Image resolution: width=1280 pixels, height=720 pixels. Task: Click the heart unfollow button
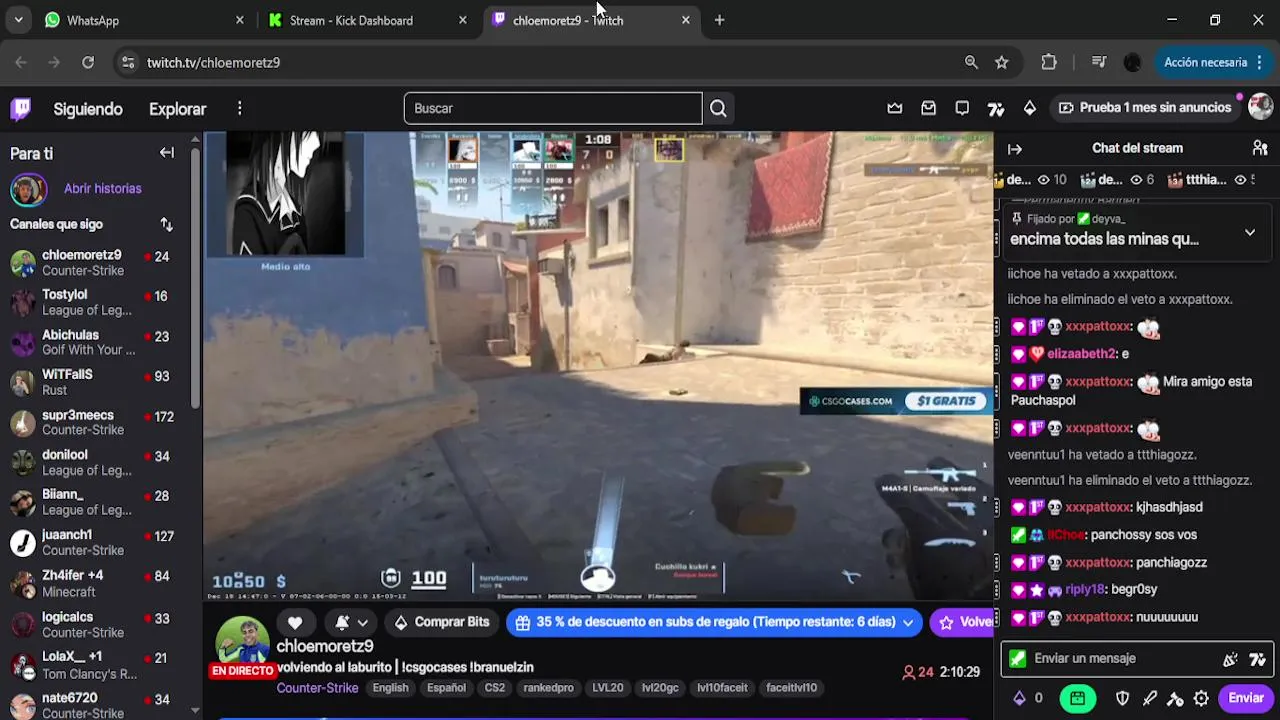(x=295, y=622)
